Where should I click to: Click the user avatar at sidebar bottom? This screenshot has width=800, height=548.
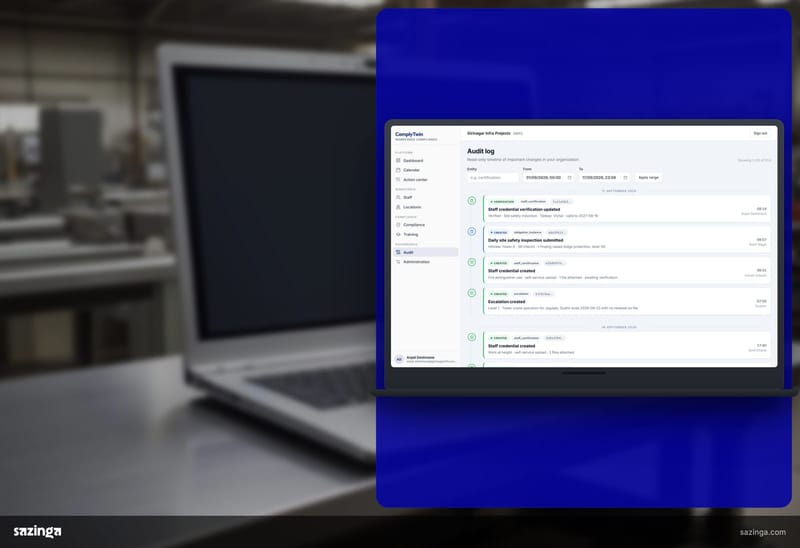399,359
